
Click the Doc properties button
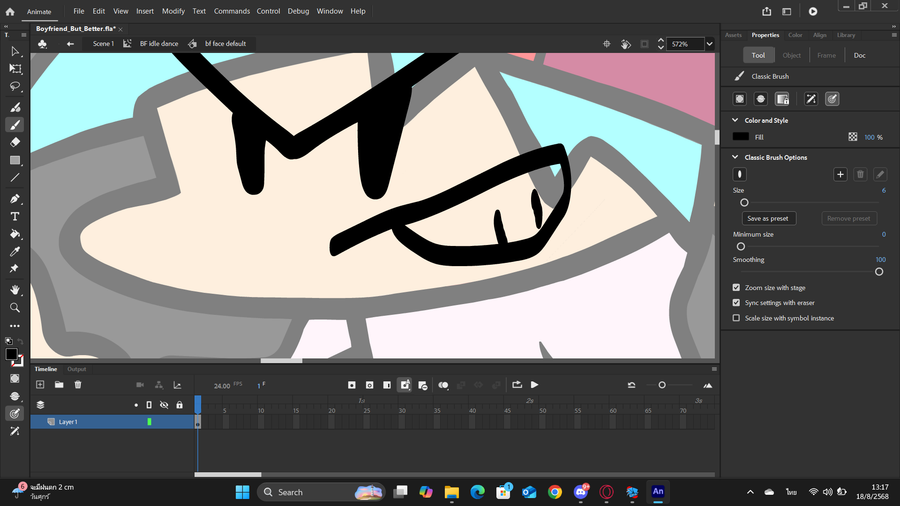(859, 55)
